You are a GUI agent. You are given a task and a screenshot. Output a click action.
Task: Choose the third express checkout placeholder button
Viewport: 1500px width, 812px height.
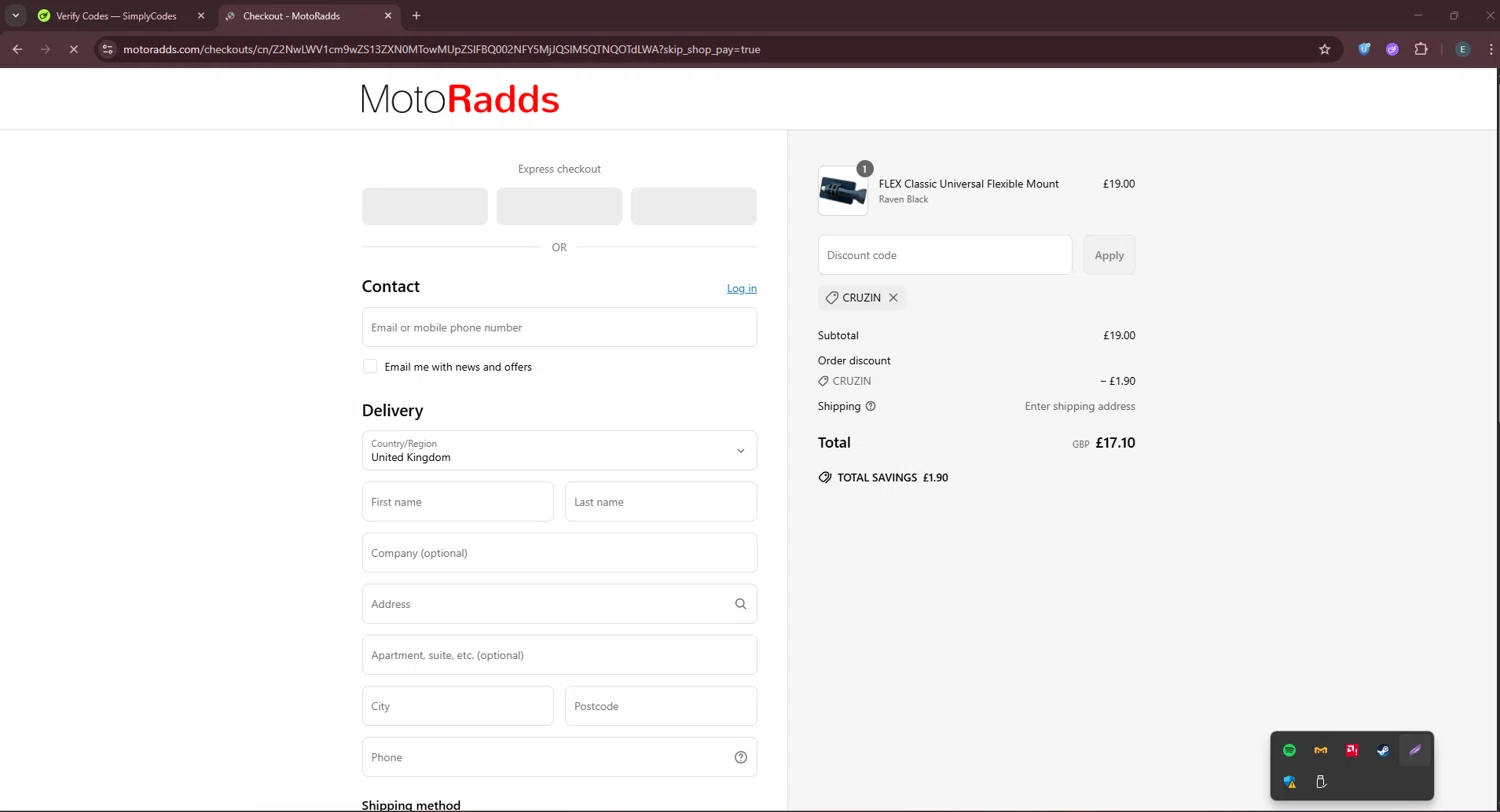(x=693, y=206)
